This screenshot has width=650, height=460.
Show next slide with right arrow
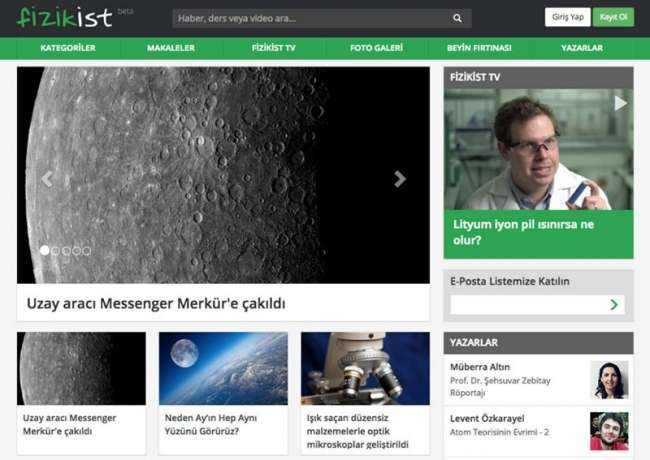point(400,179)
